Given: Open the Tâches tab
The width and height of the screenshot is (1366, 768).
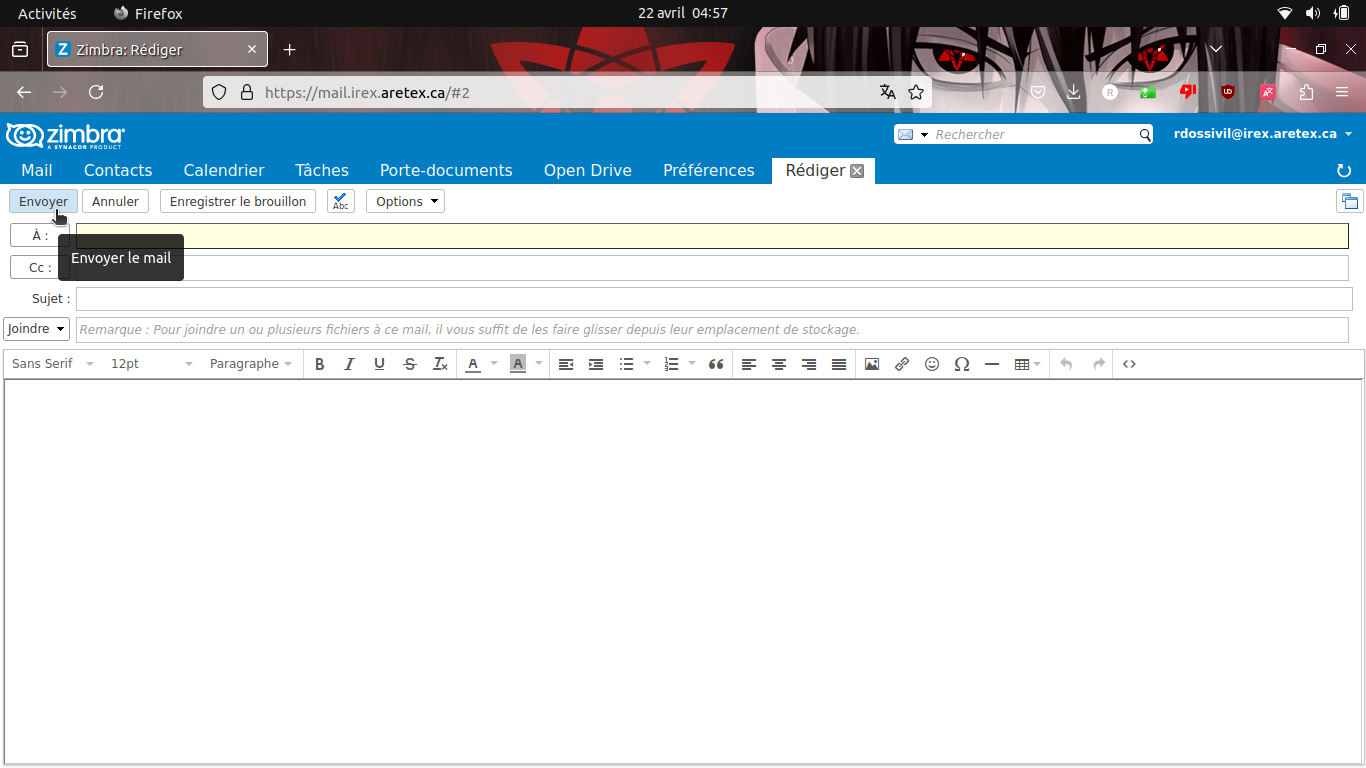Looking at the screenshot, I should pyautogui.click(x=322, y=170).
